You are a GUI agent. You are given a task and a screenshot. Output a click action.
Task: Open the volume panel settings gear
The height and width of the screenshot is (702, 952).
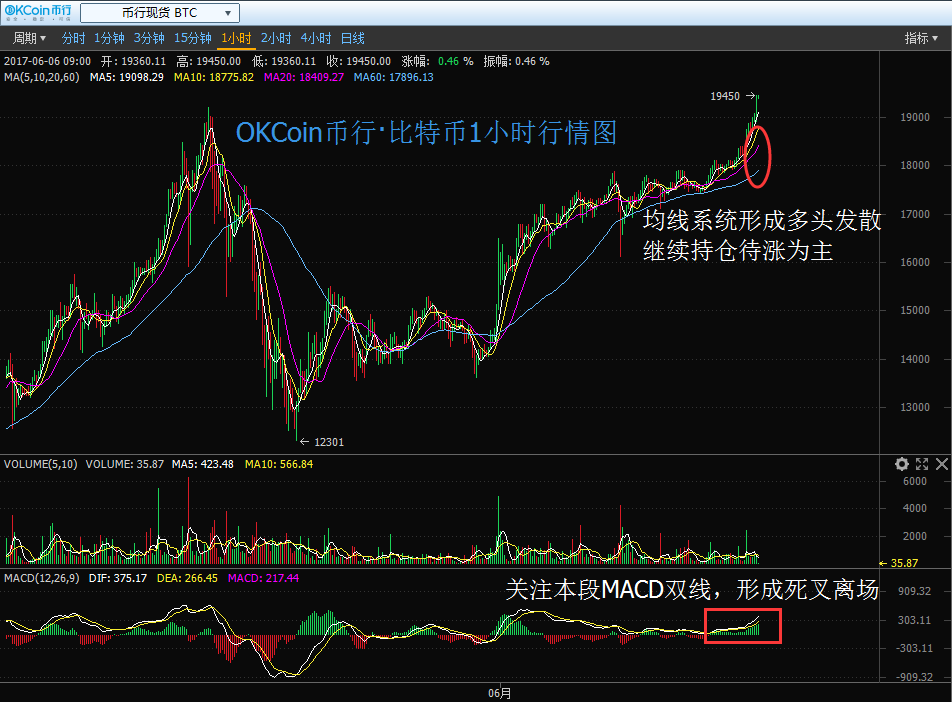tap(902, 464)
